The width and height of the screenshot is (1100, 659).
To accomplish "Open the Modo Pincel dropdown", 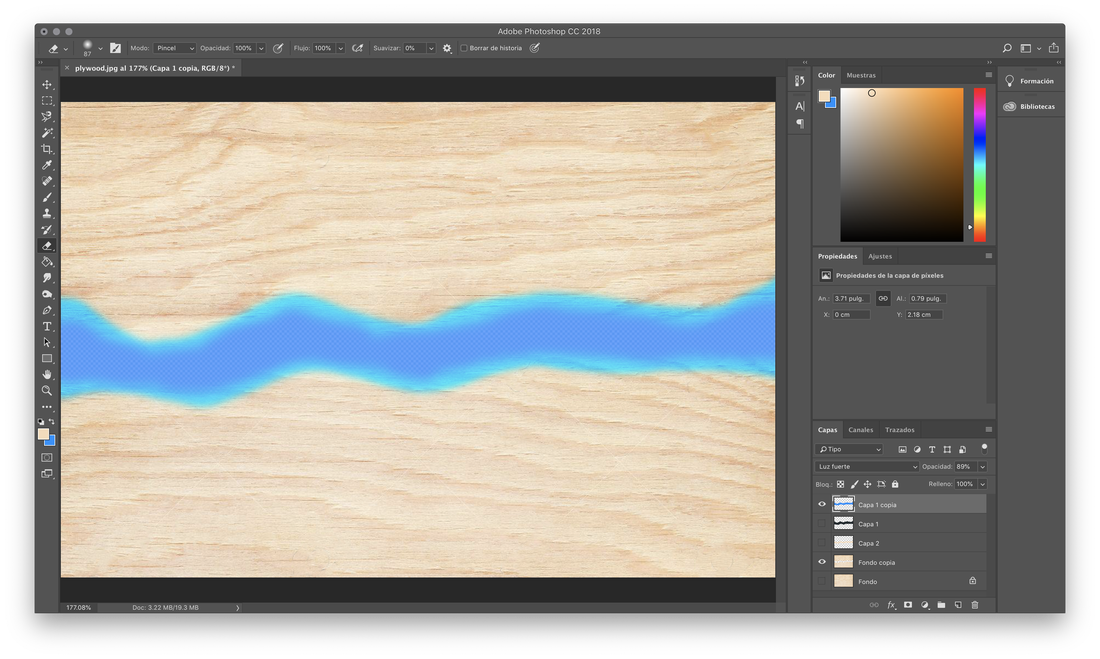I will click(175, 48).
